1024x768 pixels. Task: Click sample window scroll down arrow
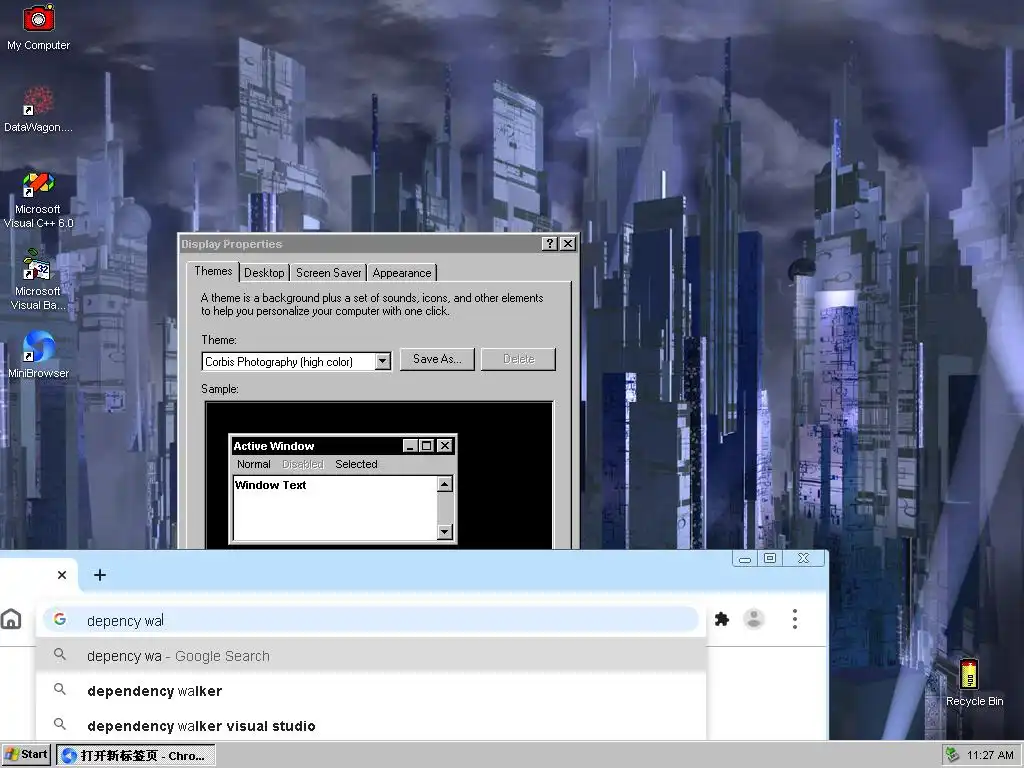tap(445, 532)
